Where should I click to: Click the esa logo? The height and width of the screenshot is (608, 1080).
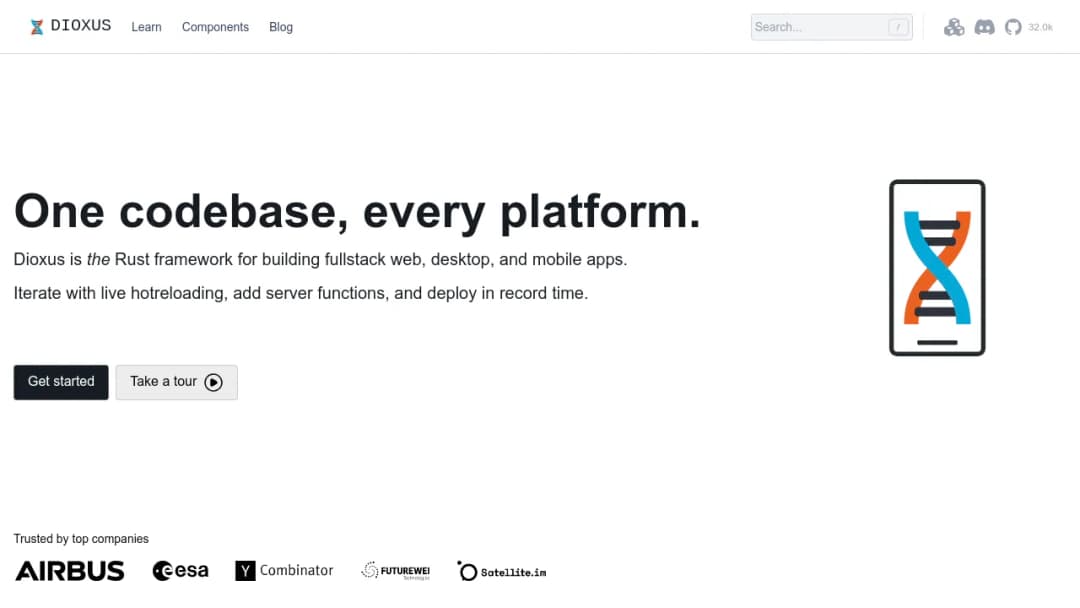click(180, 571)
